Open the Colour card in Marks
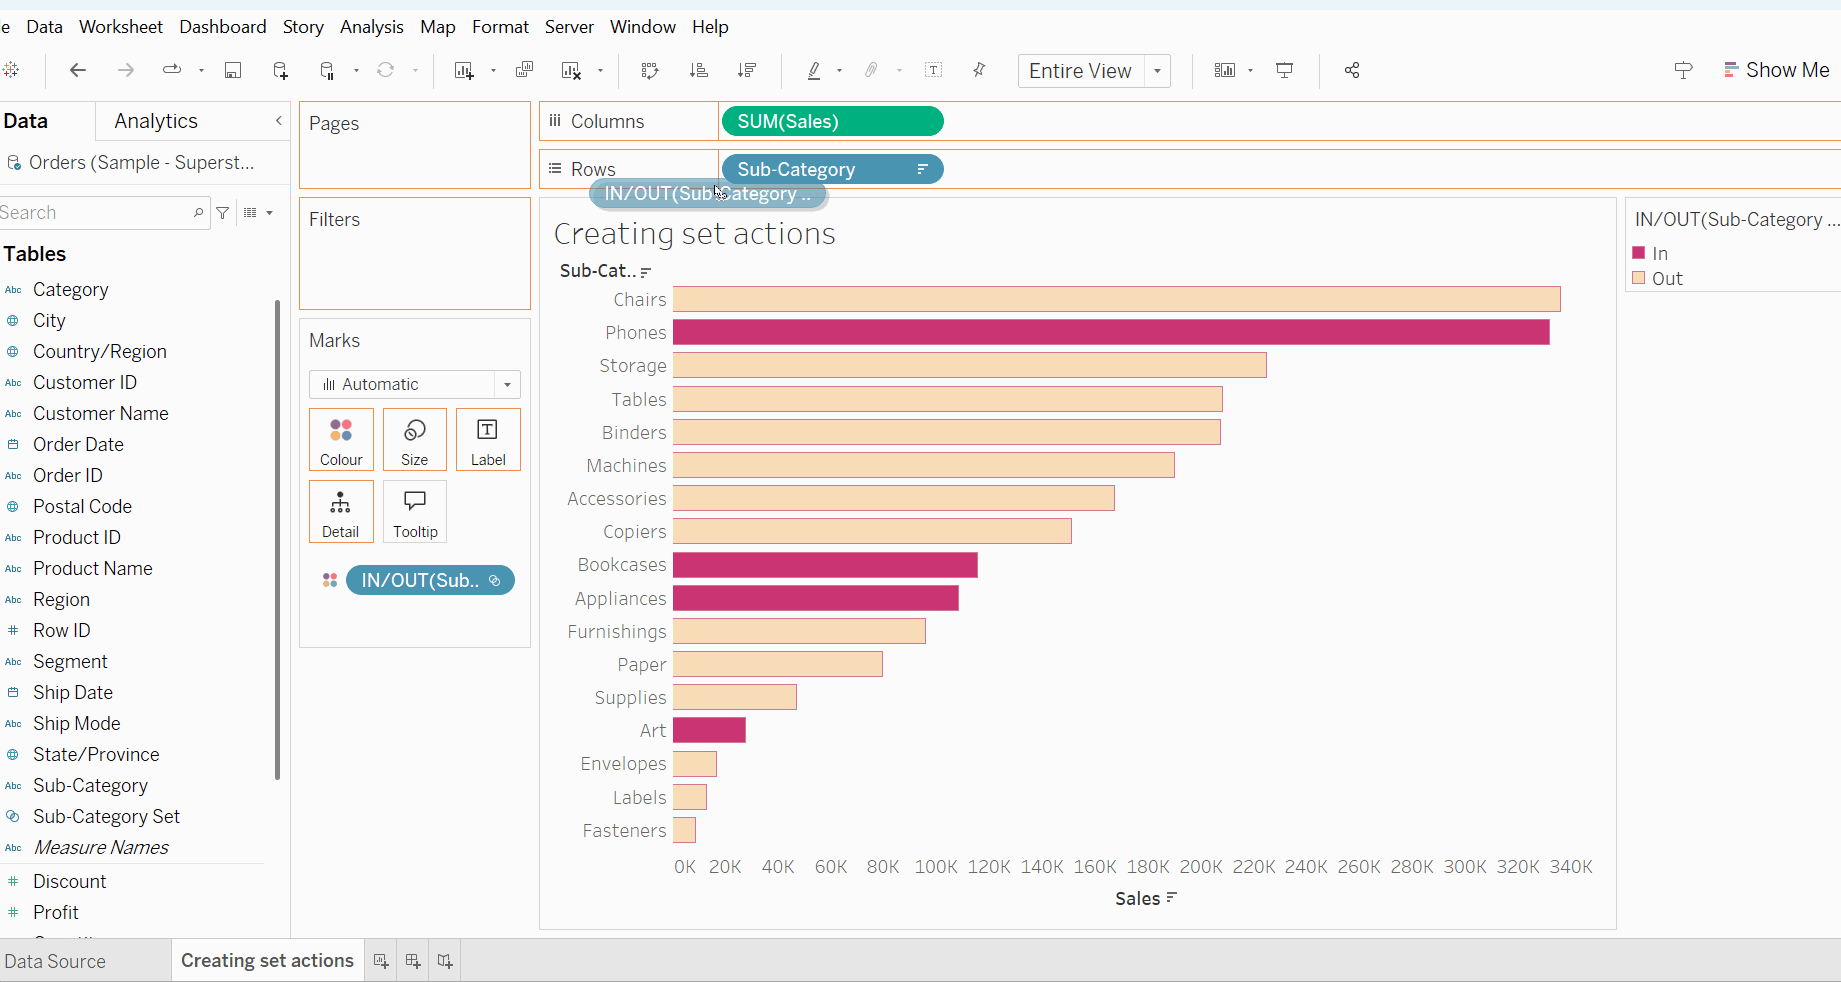The image size is (1841, 982). pos(341,439)
